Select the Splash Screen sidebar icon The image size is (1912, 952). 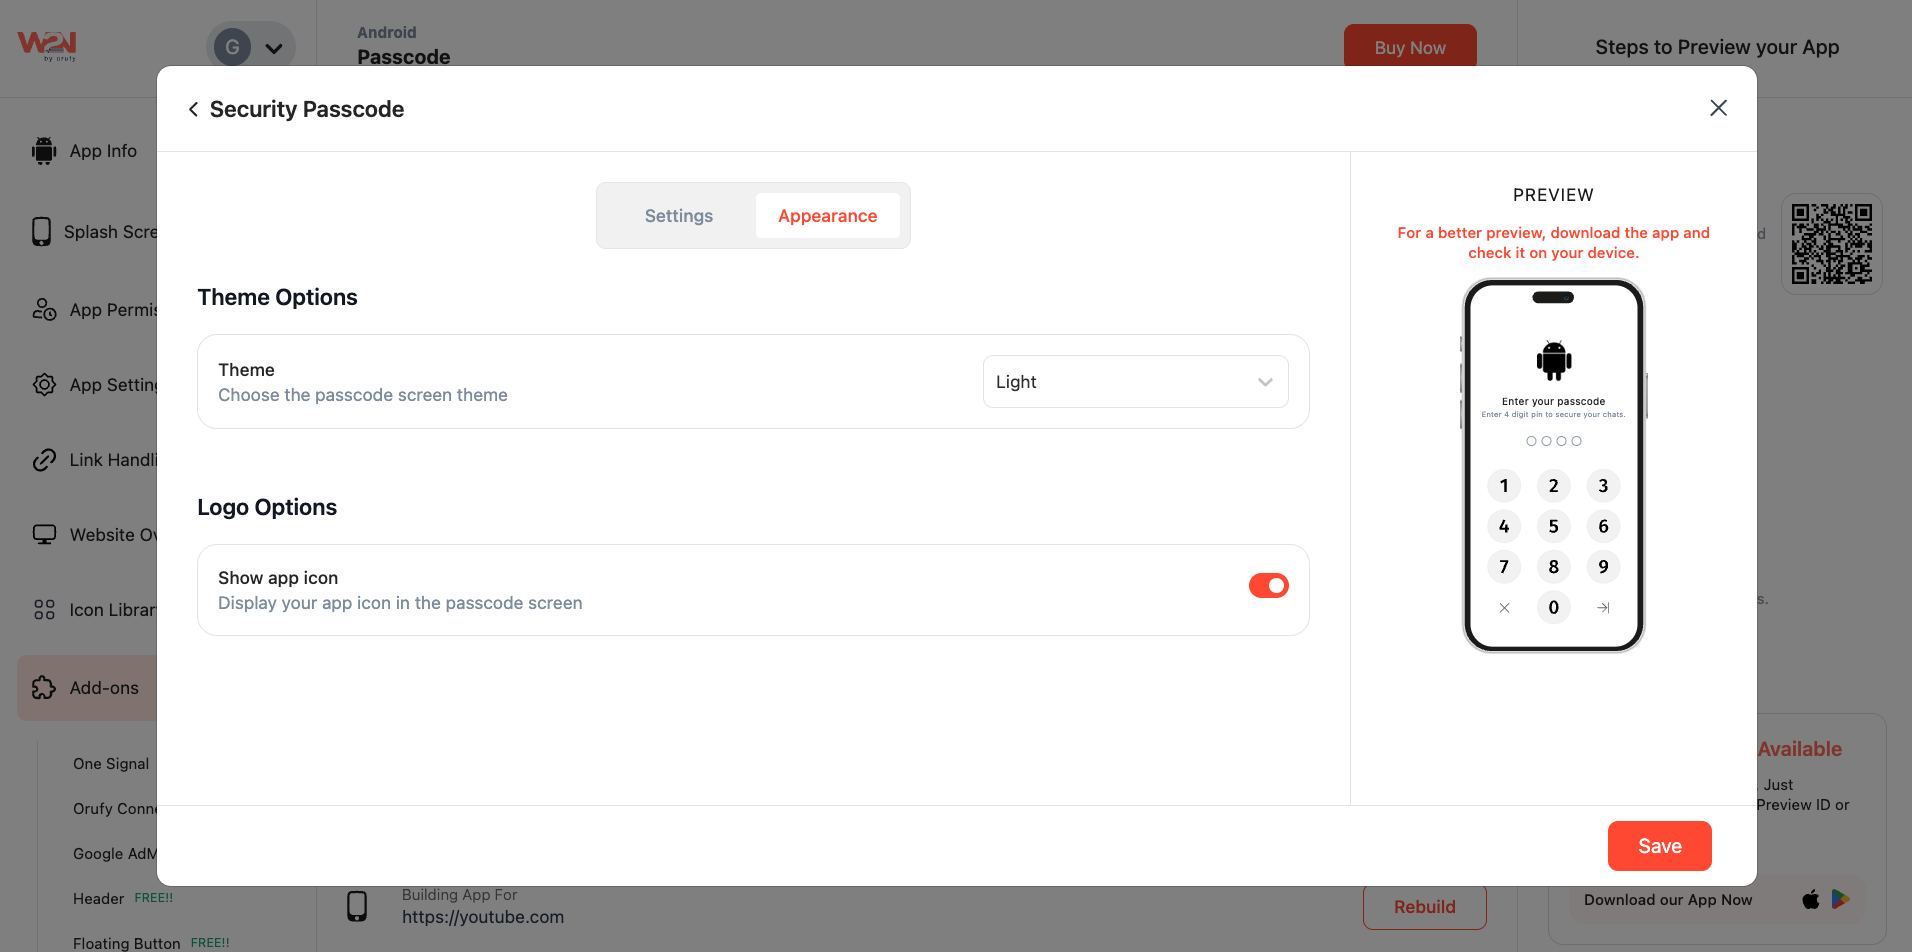42,231
